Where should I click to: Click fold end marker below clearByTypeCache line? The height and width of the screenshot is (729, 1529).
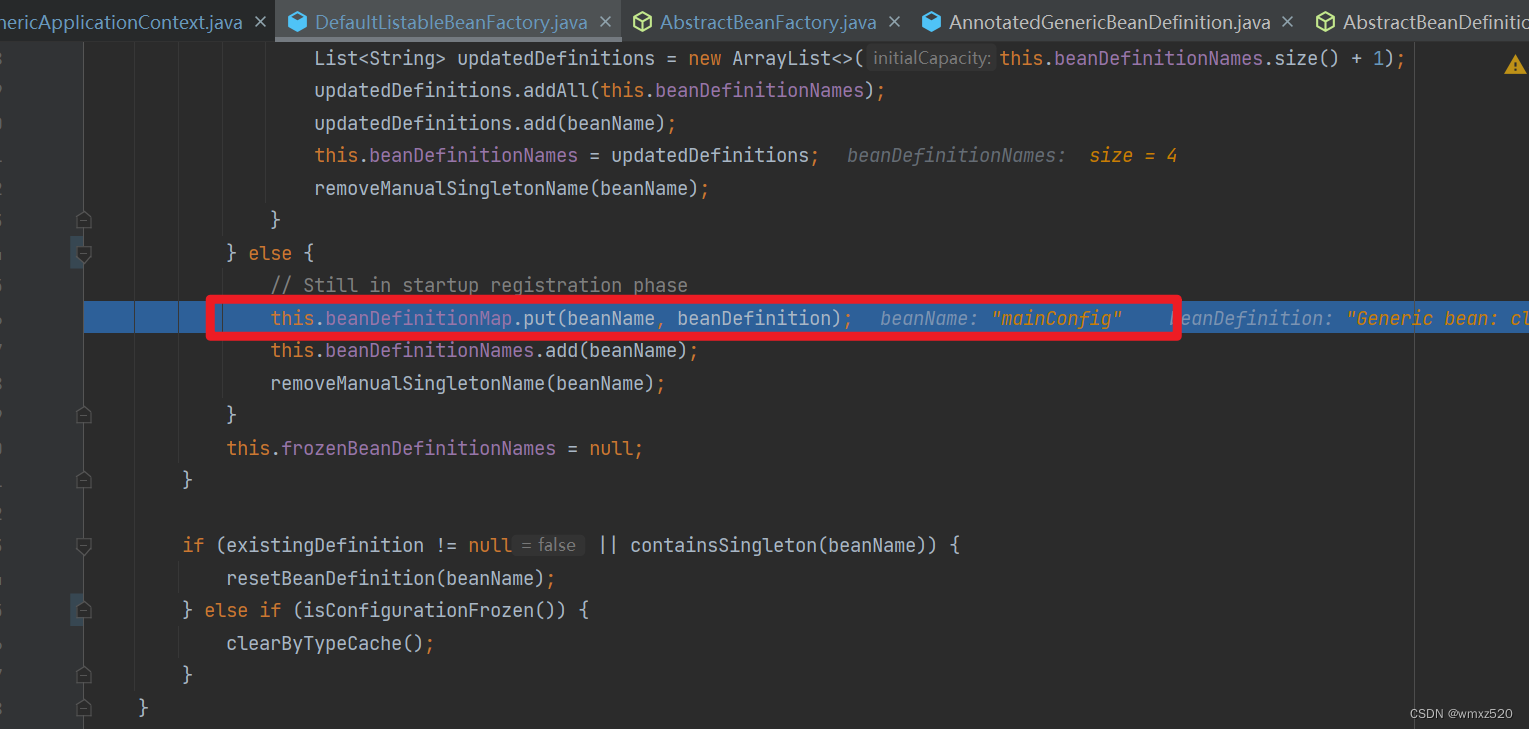pyautogui.click(x=84, y=675)
